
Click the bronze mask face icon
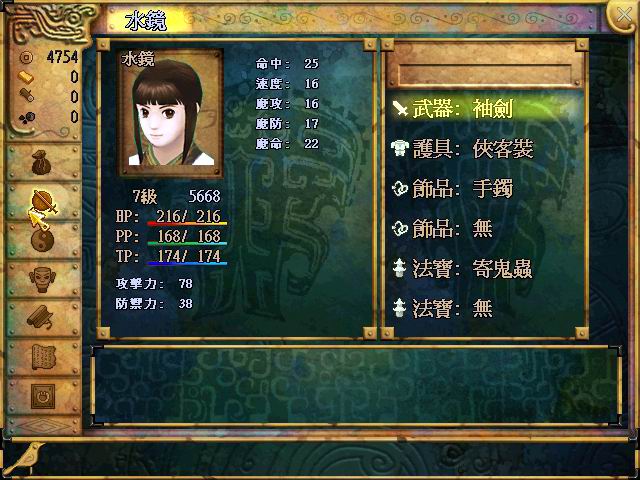coord(42,279)
